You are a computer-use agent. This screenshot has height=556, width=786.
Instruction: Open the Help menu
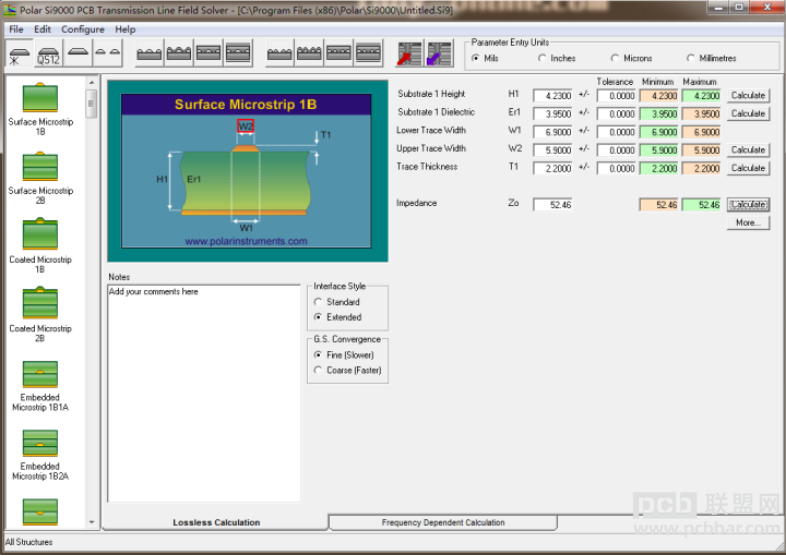[125, 29]
